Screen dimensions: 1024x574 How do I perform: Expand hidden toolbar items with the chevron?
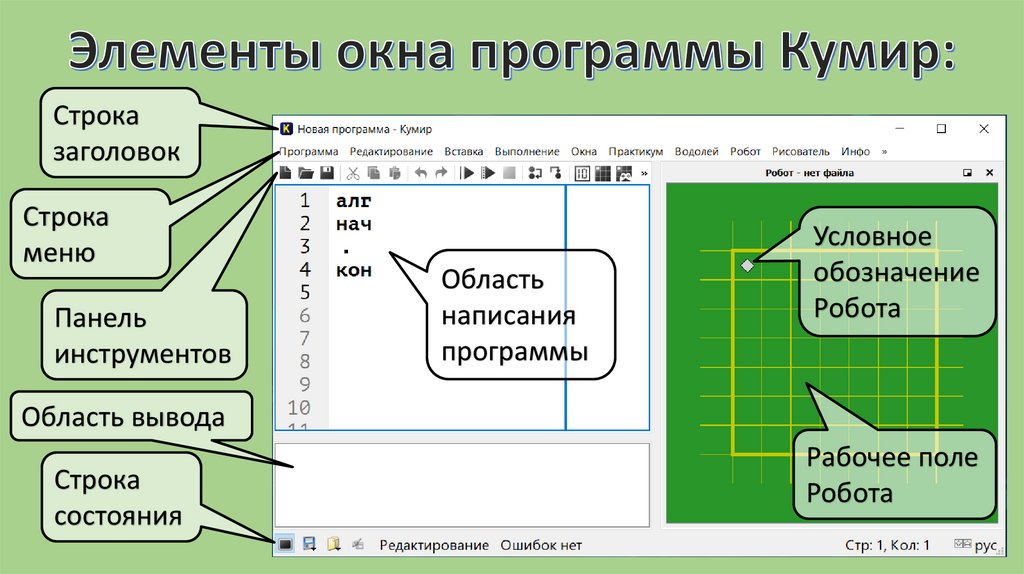pos(644,173)
